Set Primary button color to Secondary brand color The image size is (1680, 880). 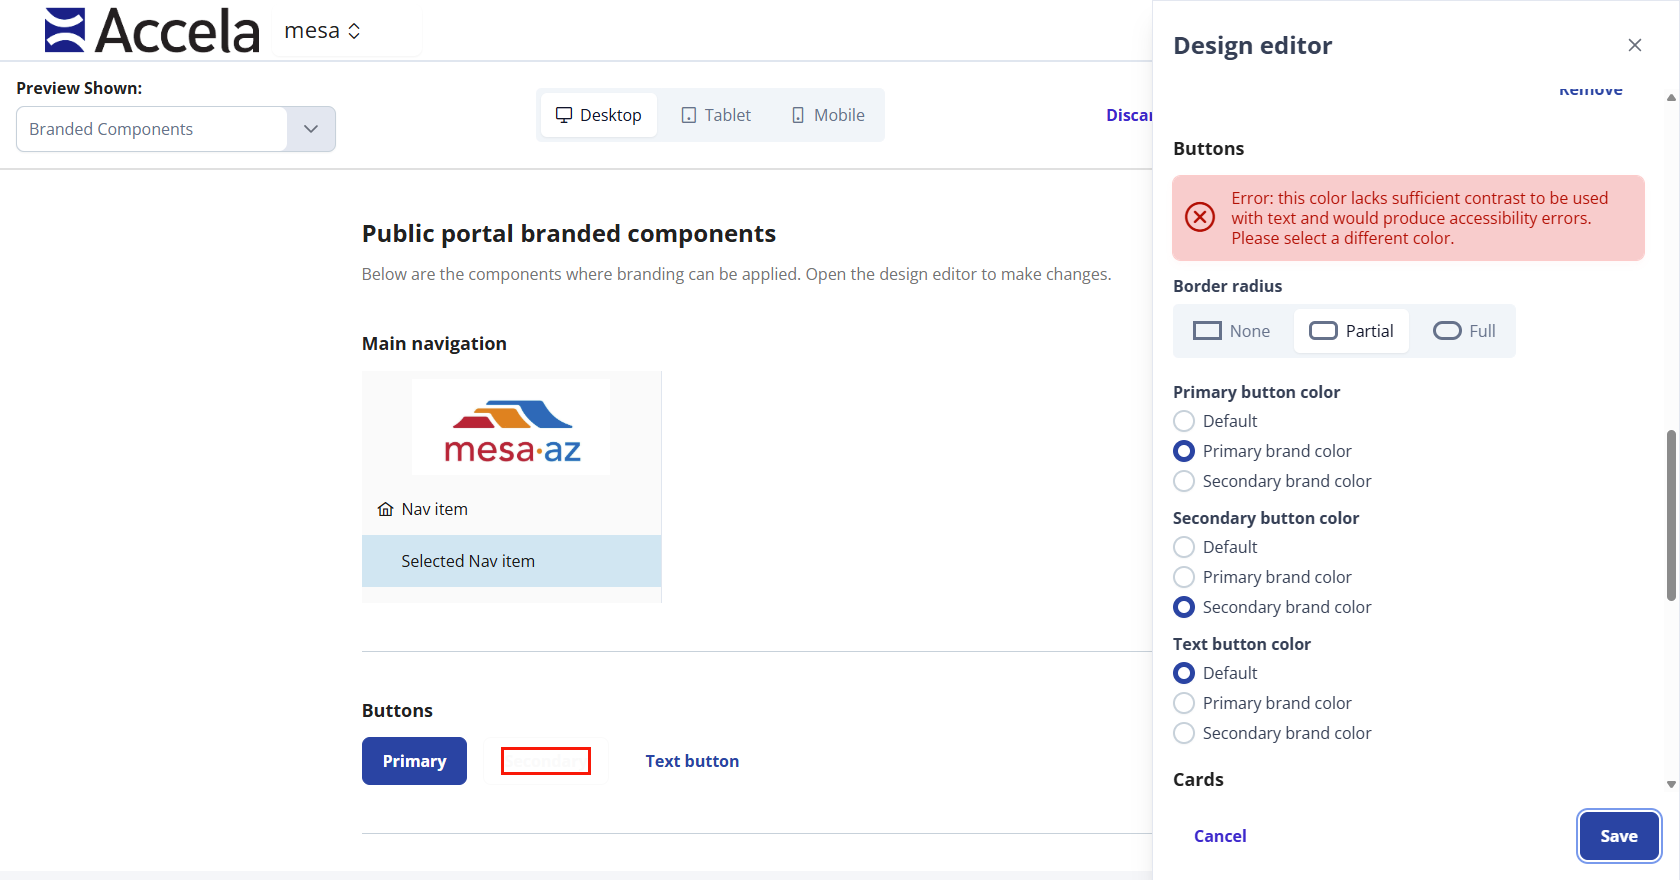click(1184, 481)
